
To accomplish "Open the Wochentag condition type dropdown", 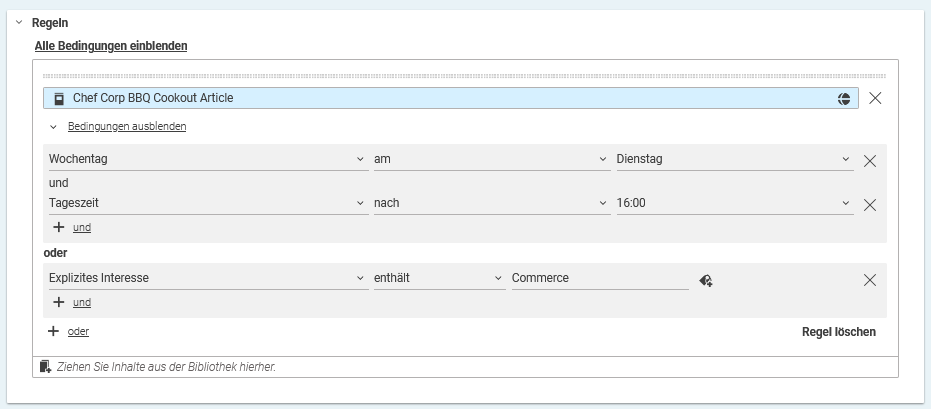I will [x=207, y=159].
